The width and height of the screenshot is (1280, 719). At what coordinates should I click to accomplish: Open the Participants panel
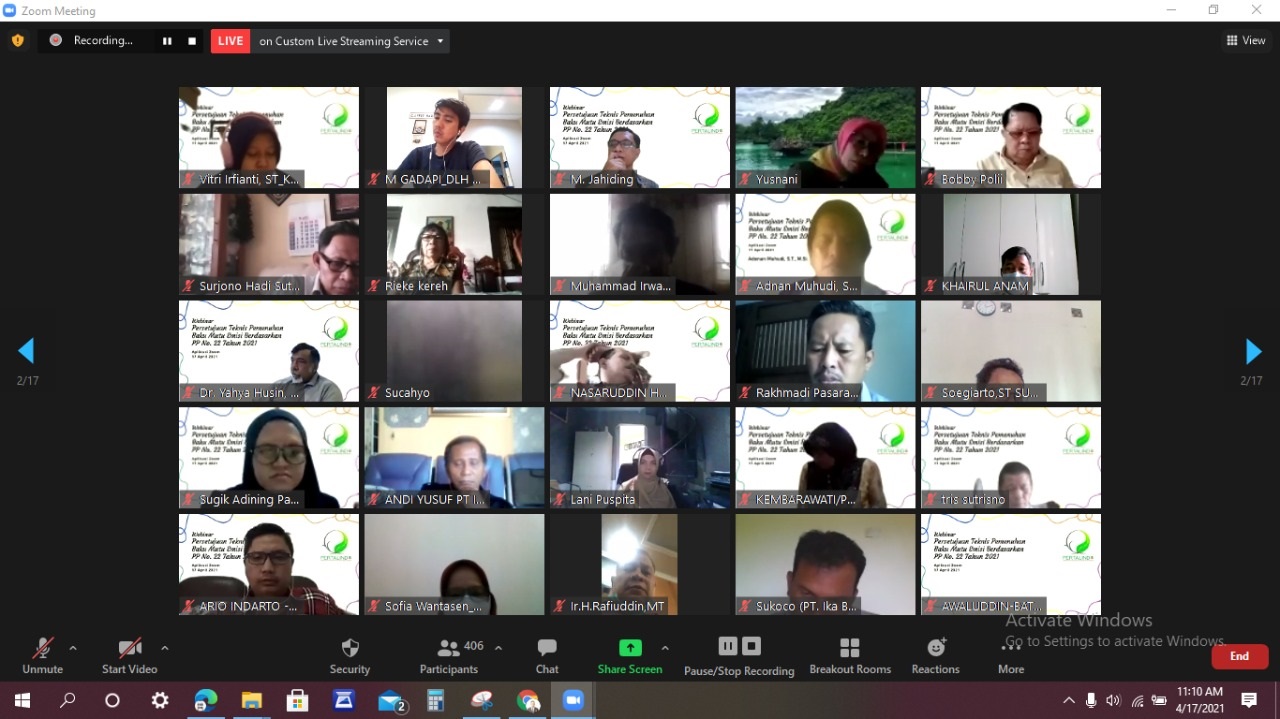tap(449, 655)
